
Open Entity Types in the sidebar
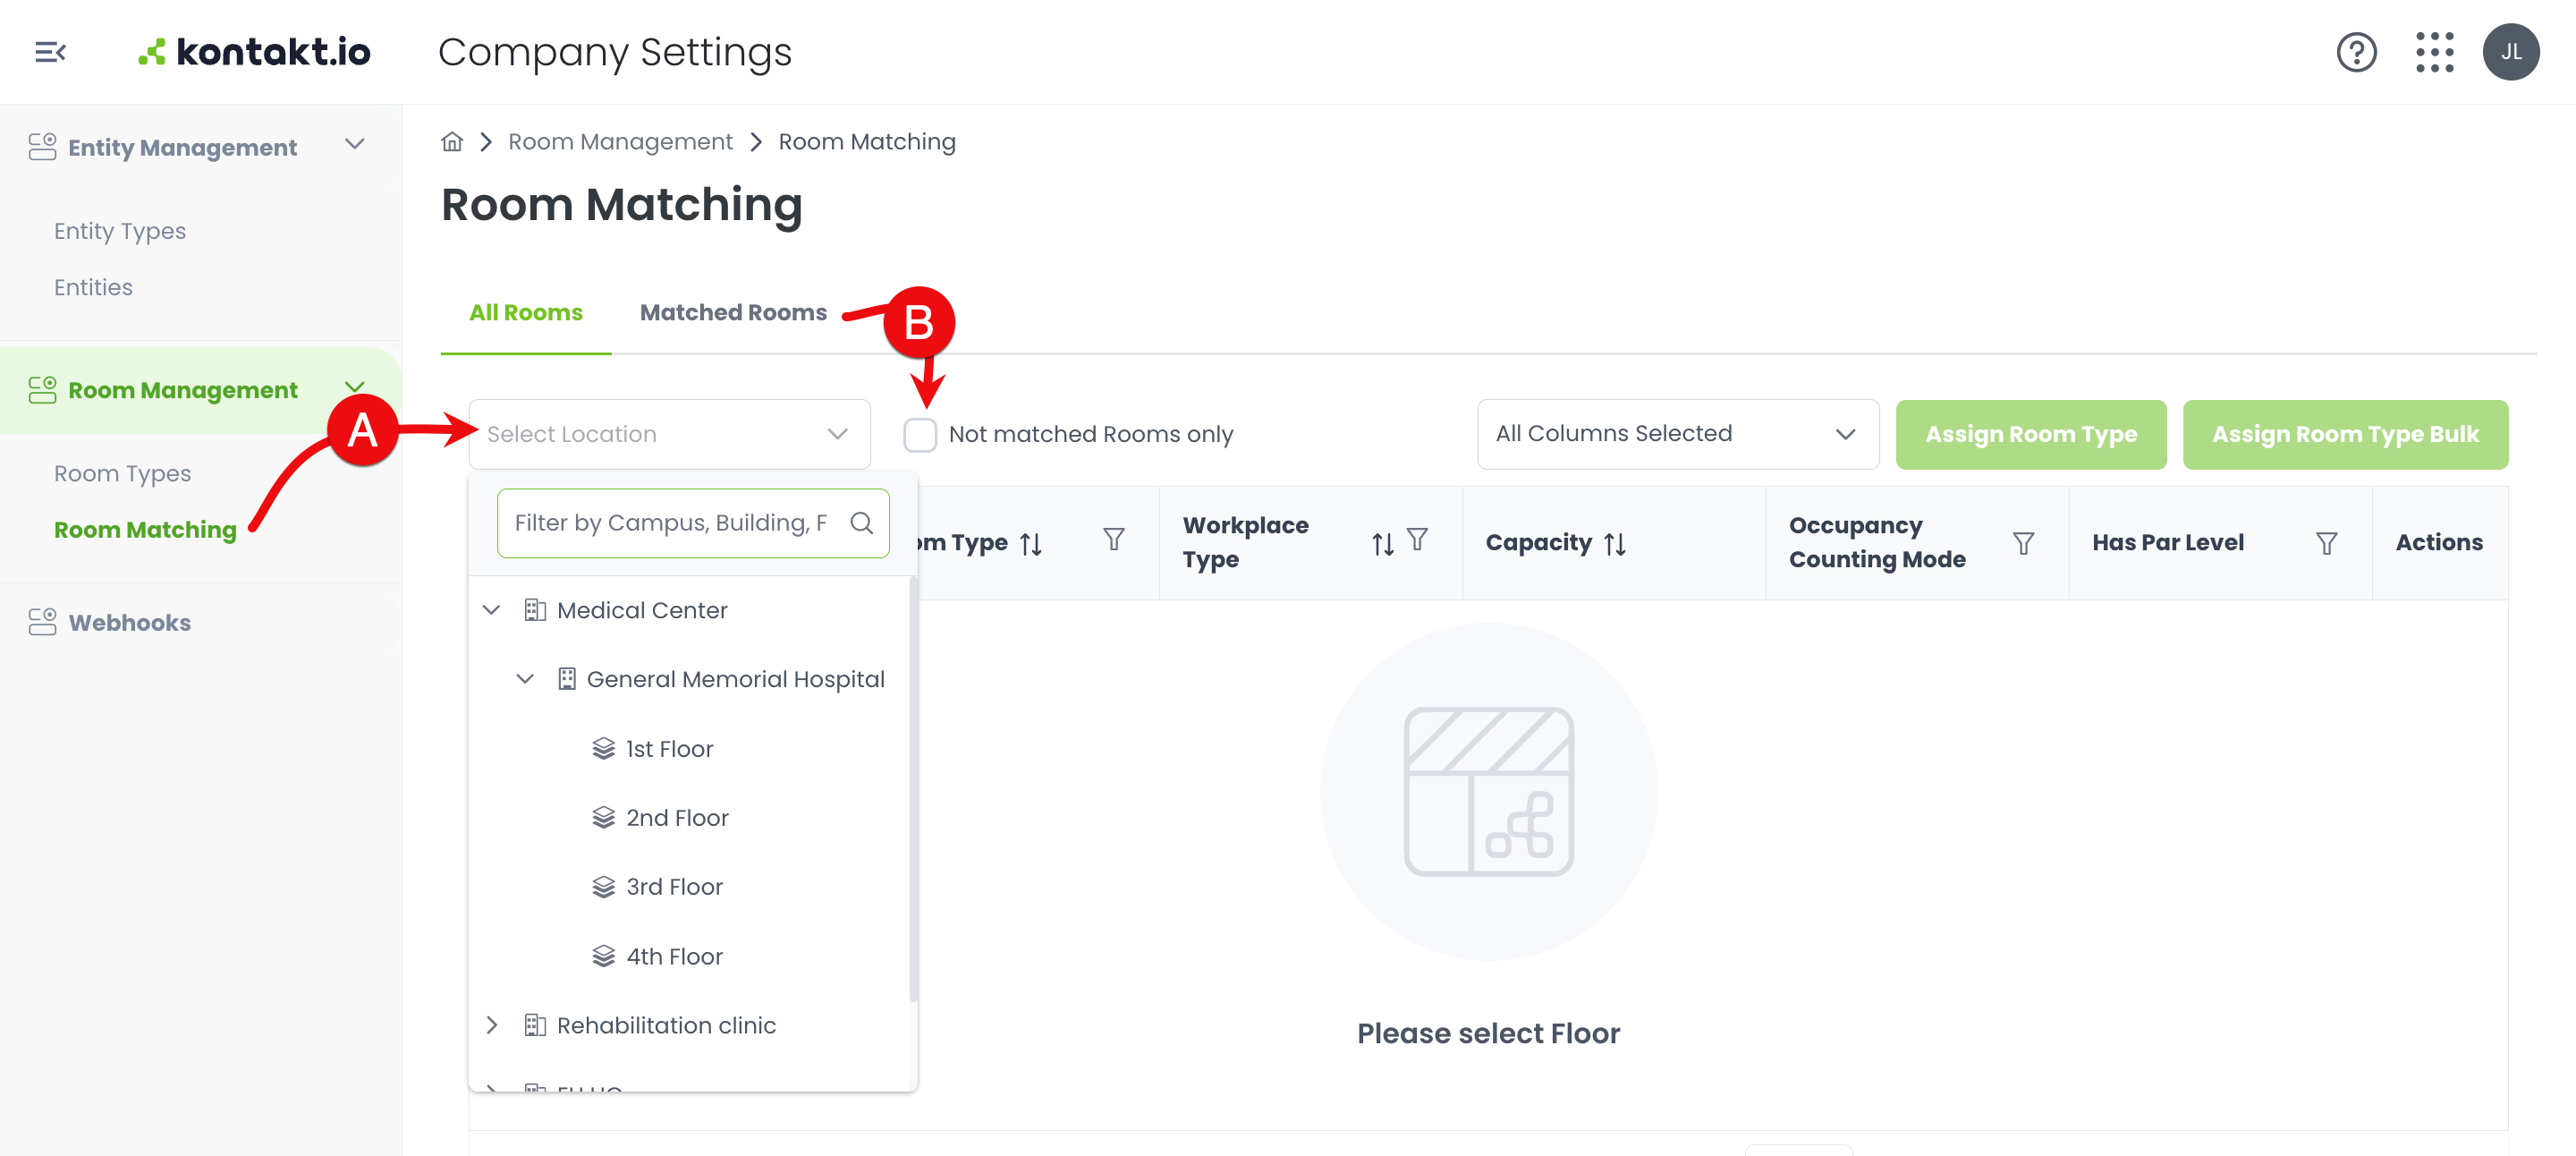[x=120, y=231]
